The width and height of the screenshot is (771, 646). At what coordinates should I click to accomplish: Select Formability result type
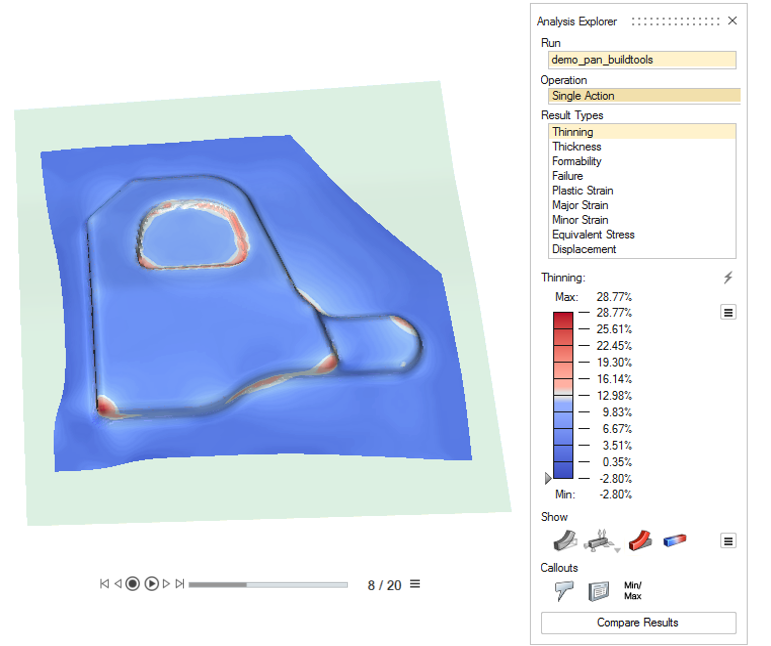[577, 161]
